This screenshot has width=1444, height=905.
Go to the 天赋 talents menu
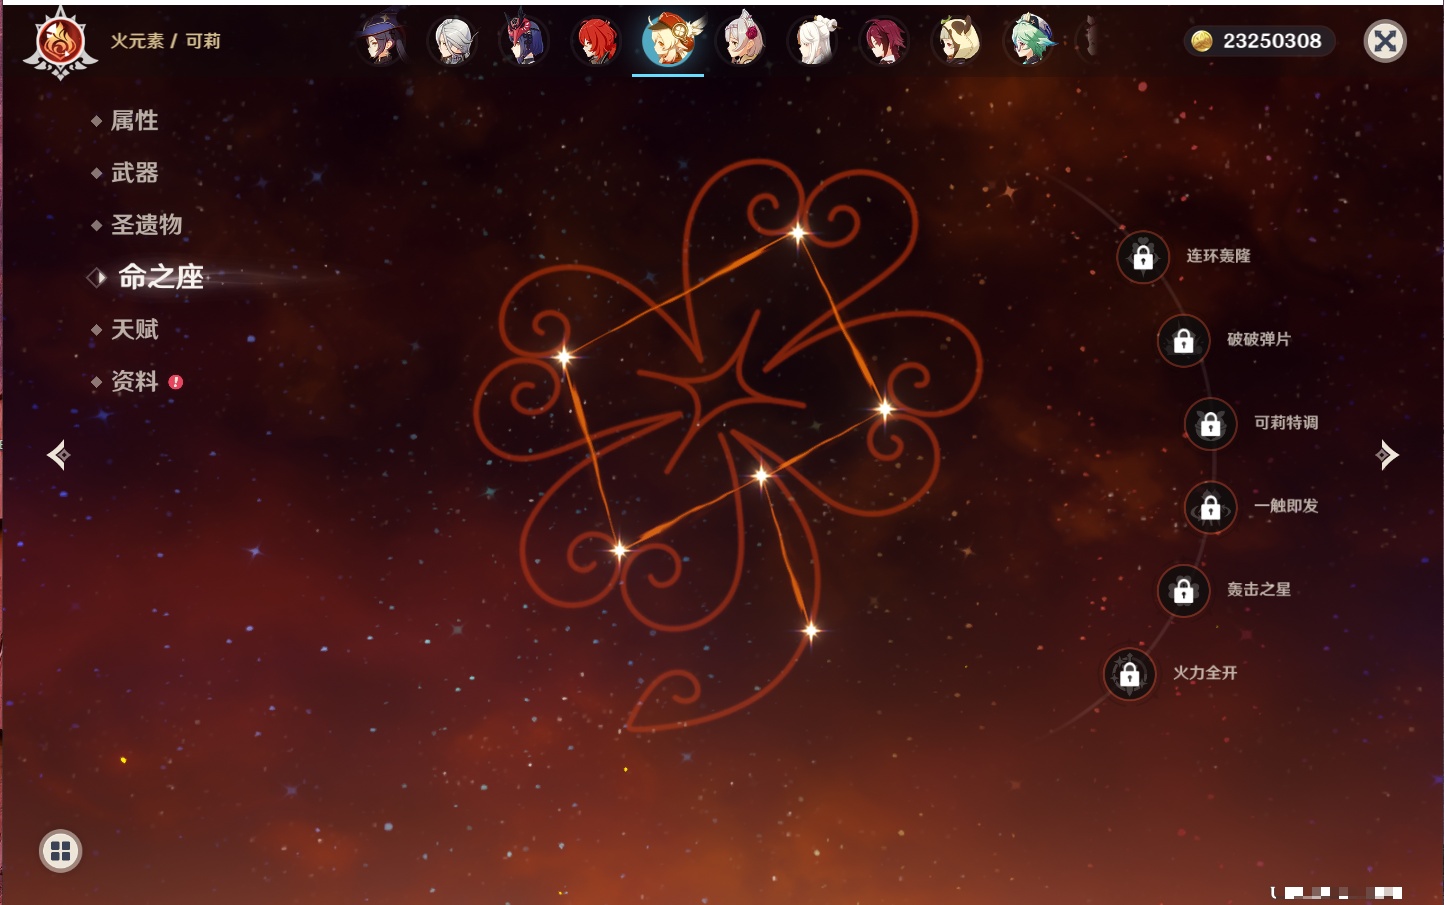(134, 329)
